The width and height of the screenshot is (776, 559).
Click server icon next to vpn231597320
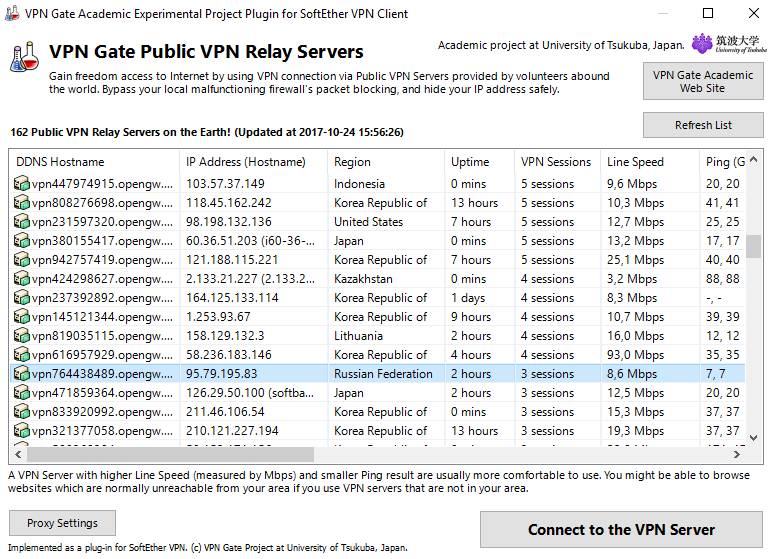click(22, 222)
